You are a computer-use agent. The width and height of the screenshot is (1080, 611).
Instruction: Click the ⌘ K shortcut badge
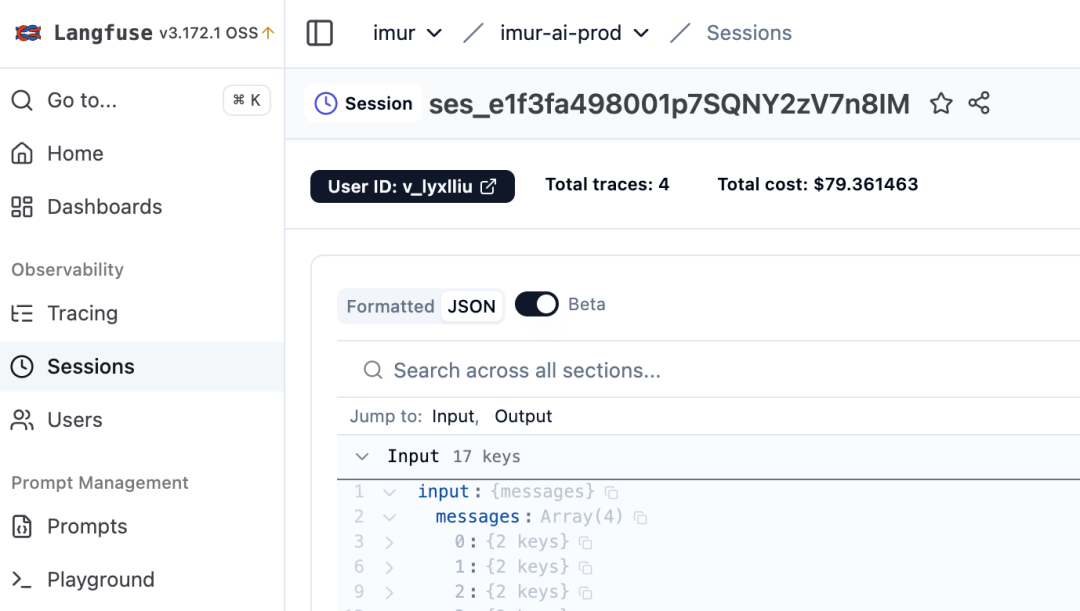(x=247, y=101)
